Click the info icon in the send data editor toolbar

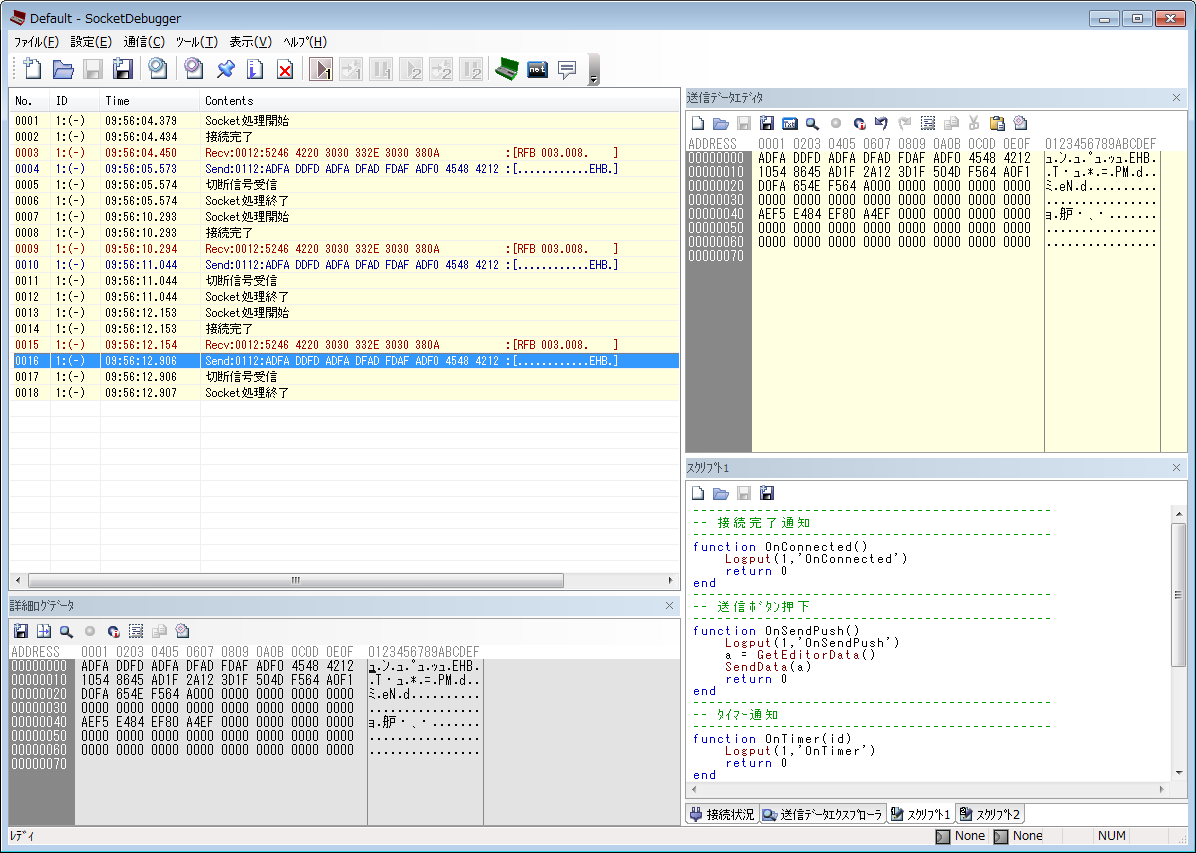(860, 124)
